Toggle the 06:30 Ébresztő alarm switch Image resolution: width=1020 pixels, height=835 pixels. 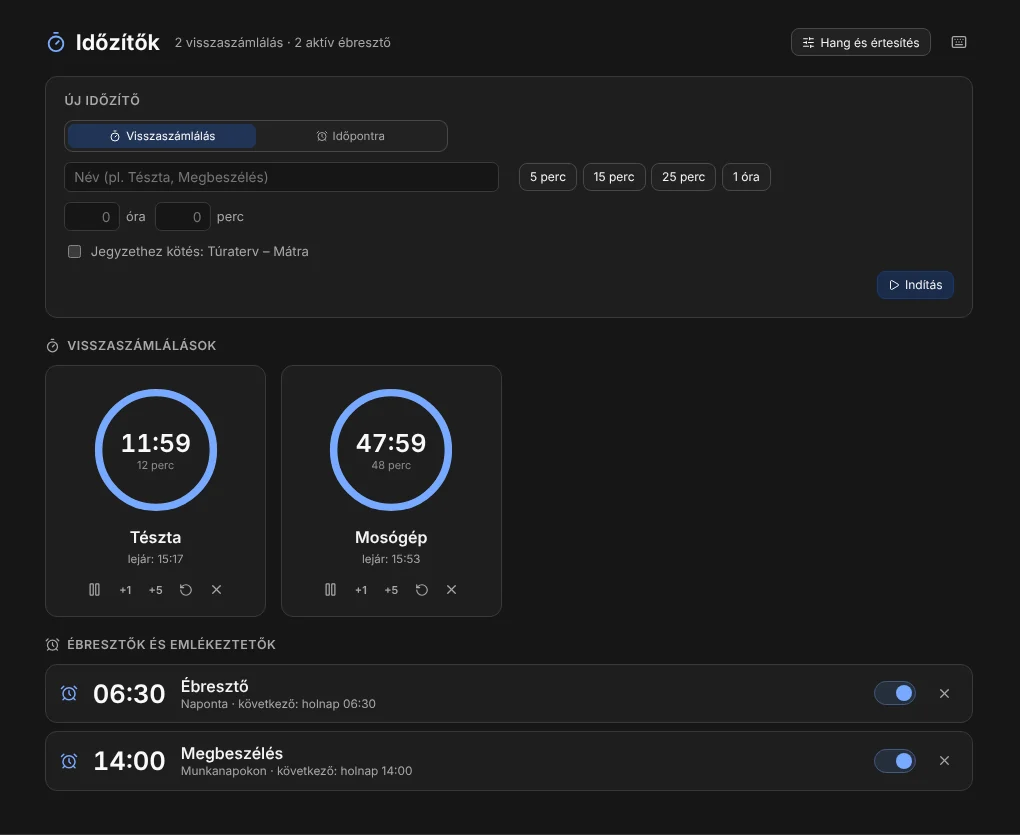(895, 693)
